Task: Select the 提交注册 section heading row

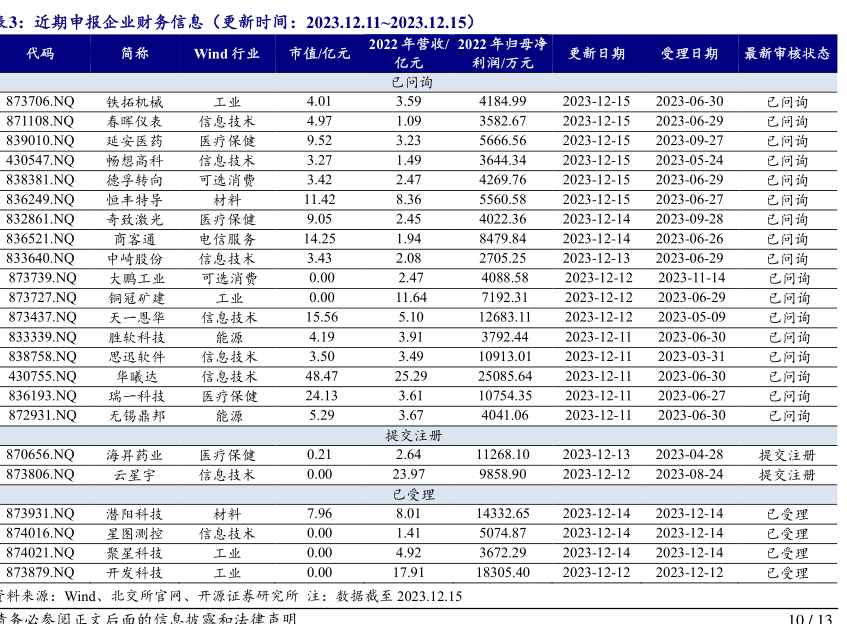Action: [x=419, y=435]
